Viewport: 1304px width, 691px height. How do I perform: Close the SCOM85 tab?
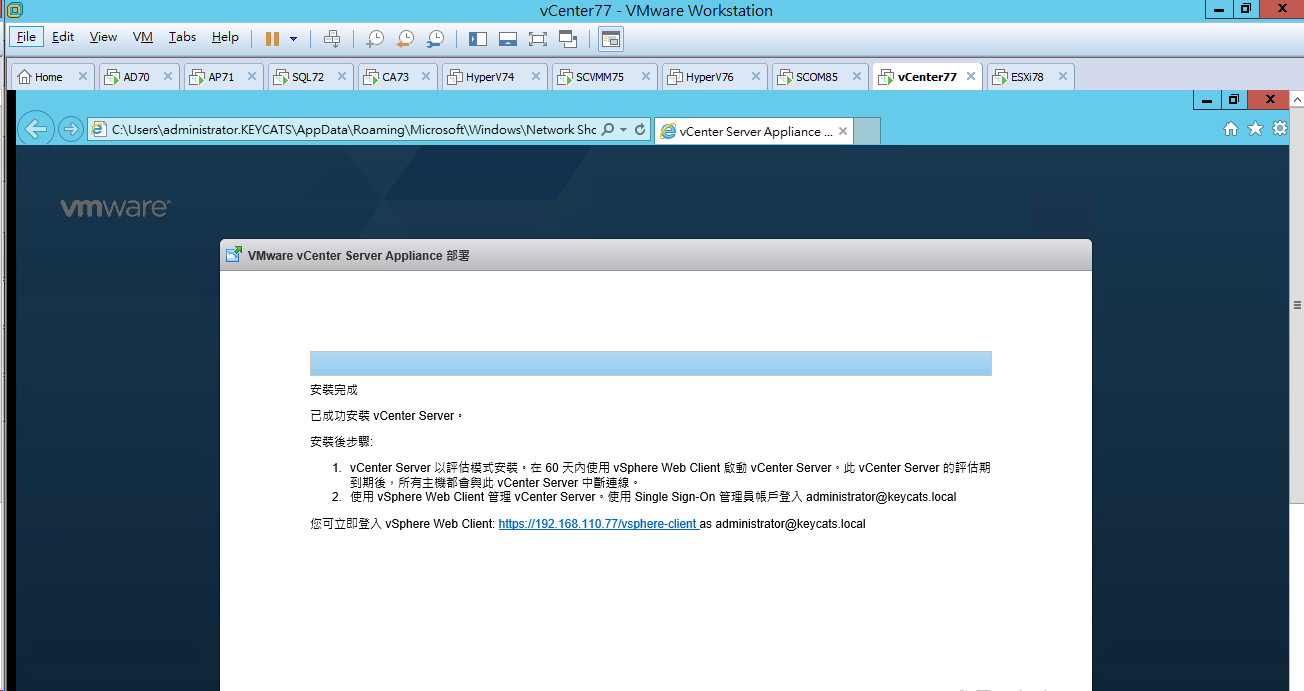point(857,76)
